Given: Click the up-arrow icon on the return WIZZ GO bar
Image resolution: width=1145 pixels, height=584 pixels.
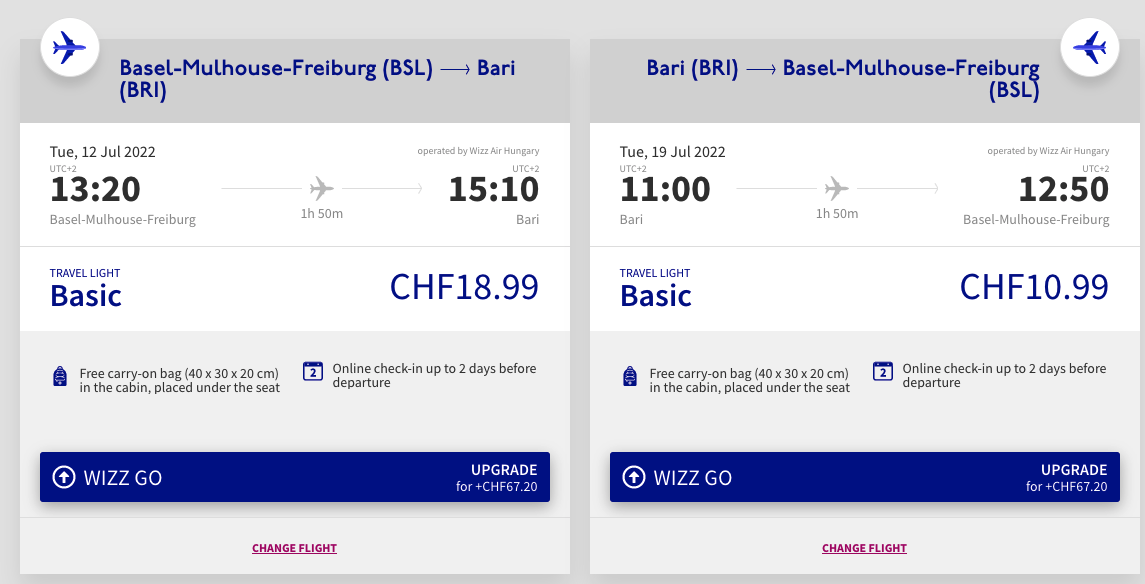Looking at the screenshot, I should click(634, 478).
